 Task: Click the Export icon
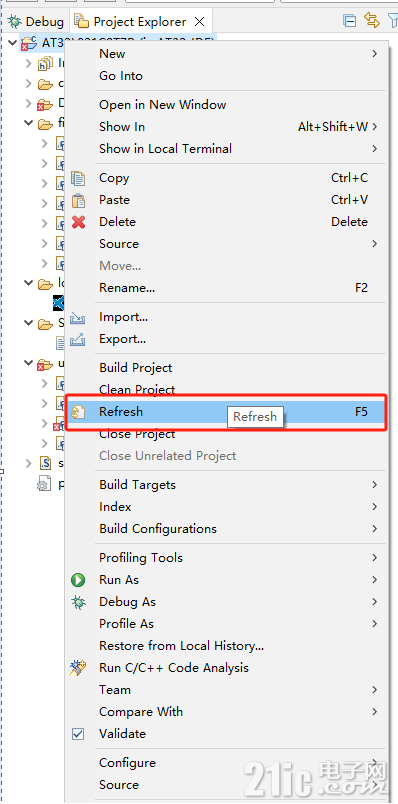pyautogui.click(x=77, y=339)
